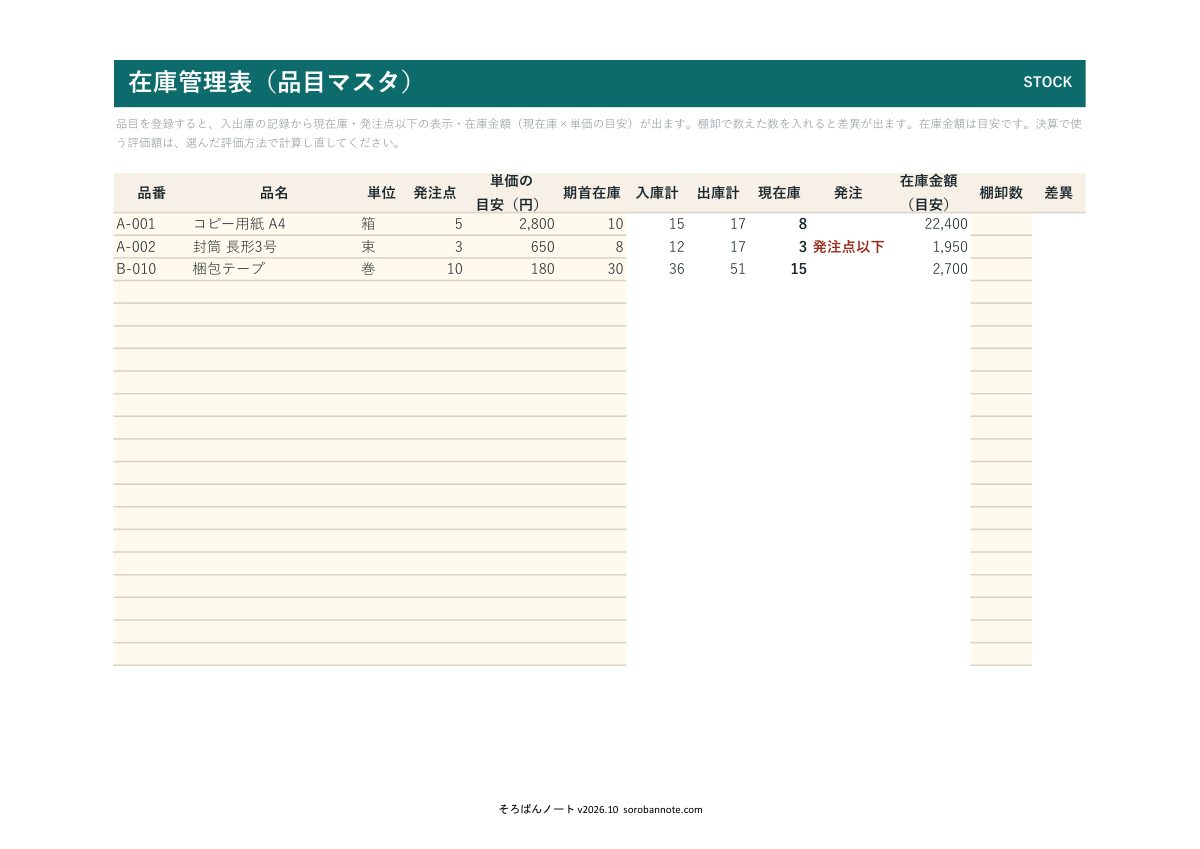This screenshot has height=849, width=1200.
Task: Click 棚卸数 input cell for A-002
Action: pyautogui.click(x=1001, y=247)
